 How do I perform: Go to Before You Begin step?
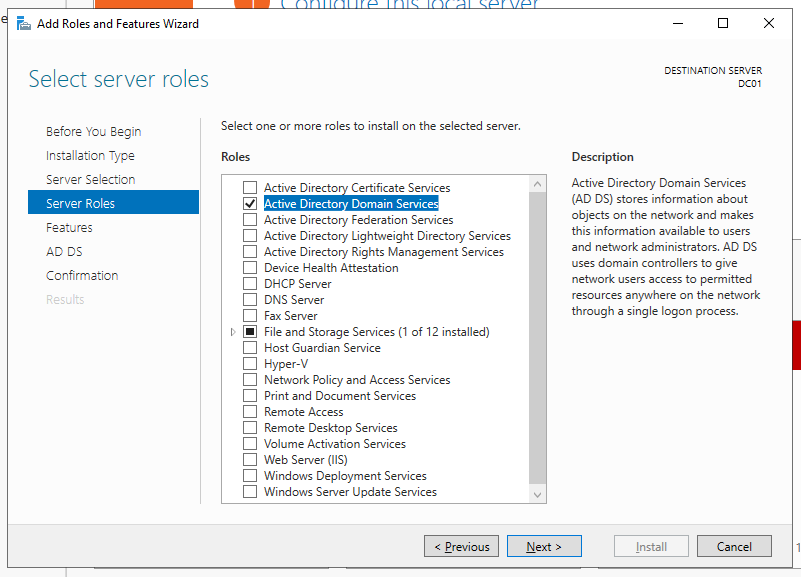pyautogui.click(x=93, y=132)
